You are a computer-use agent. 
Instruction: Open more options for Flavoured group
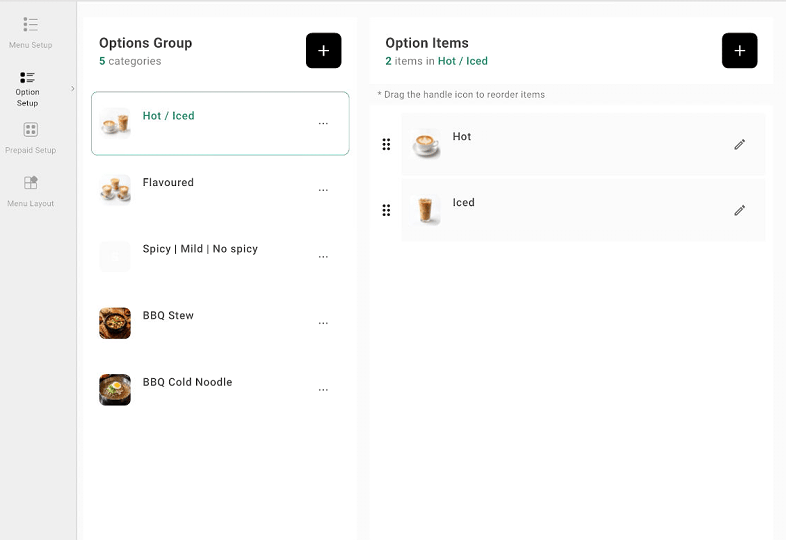point(323,190)
